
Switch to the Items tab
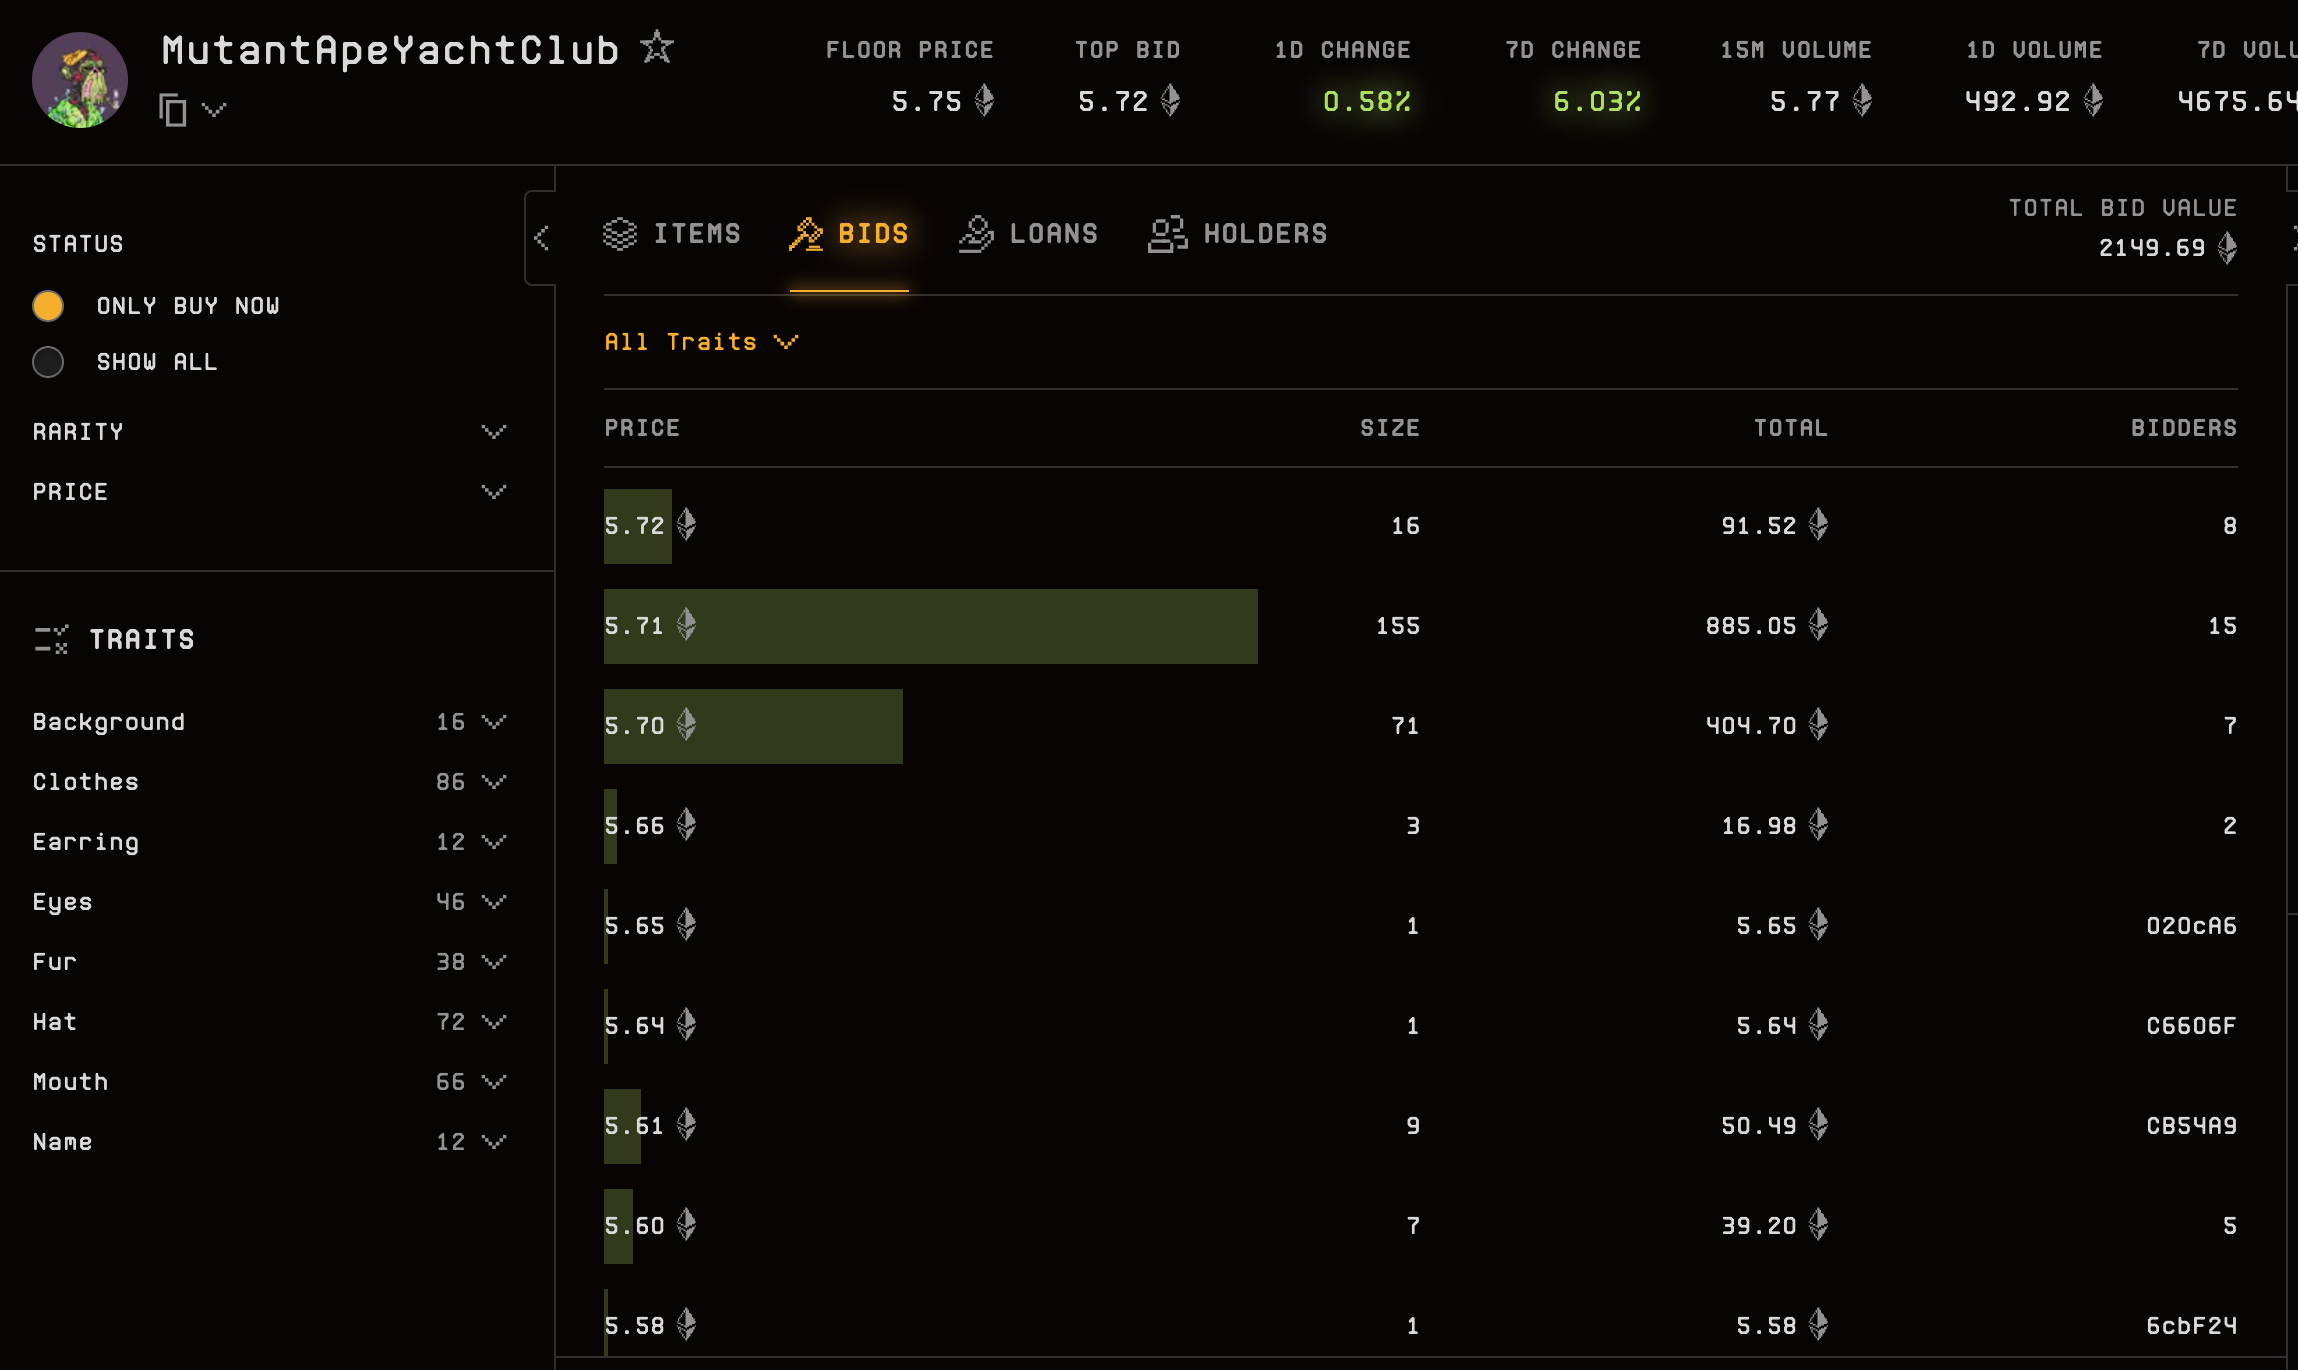(x=697, y=232)
